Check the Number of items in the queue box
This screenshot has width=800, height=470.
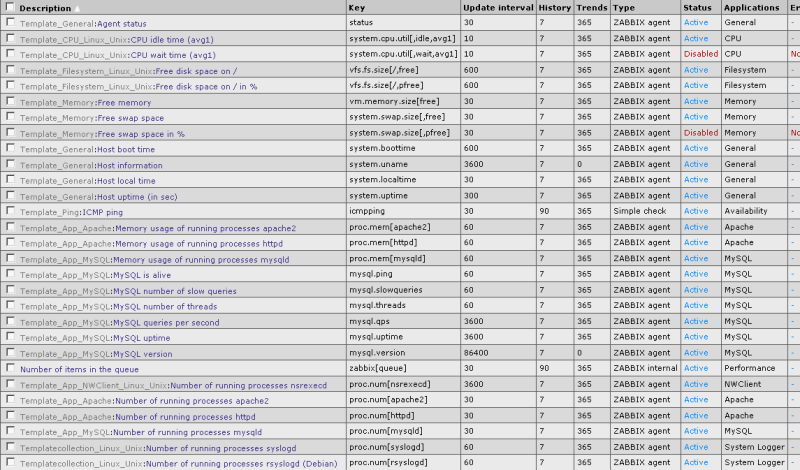coord(10,368)
